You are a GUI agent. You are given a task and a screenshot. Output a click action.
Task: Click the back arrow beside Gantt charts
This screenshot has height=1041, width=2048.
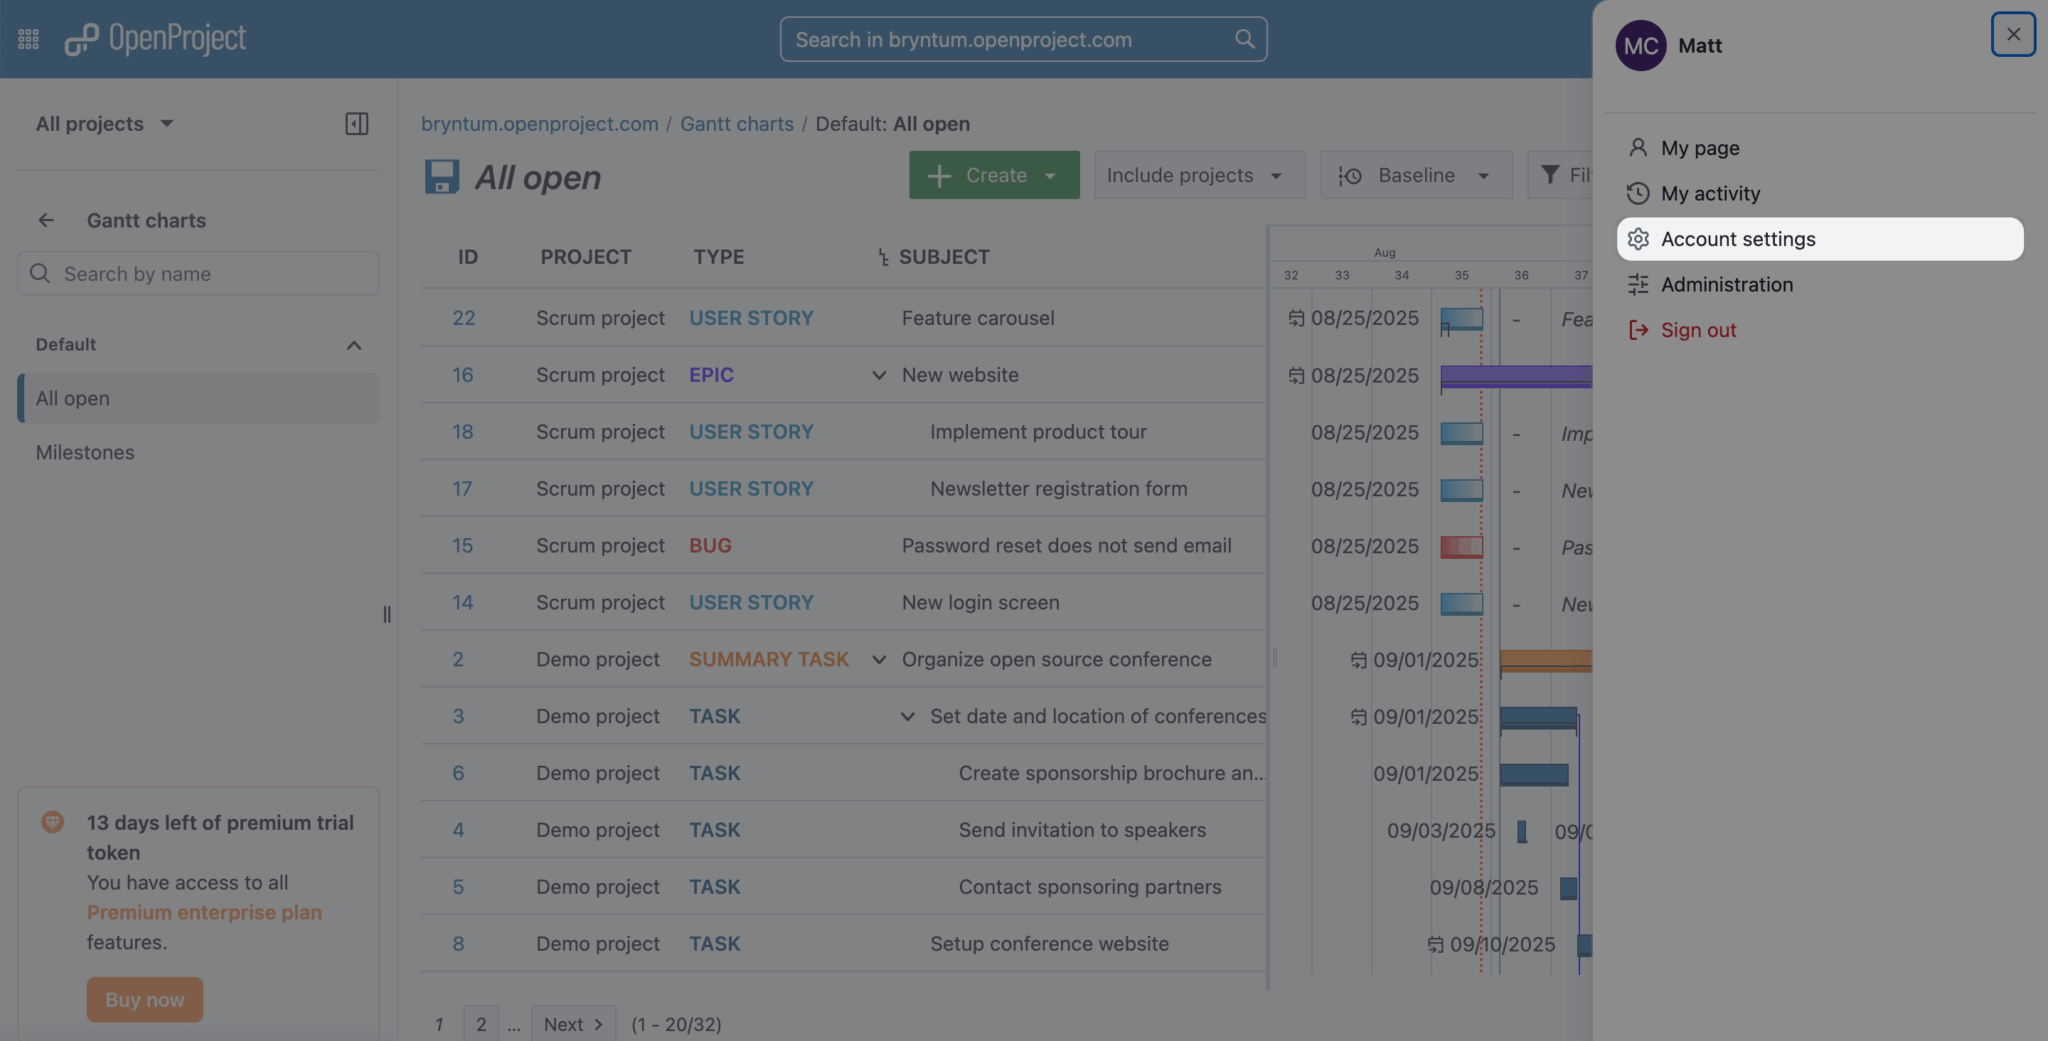(46, 220)
